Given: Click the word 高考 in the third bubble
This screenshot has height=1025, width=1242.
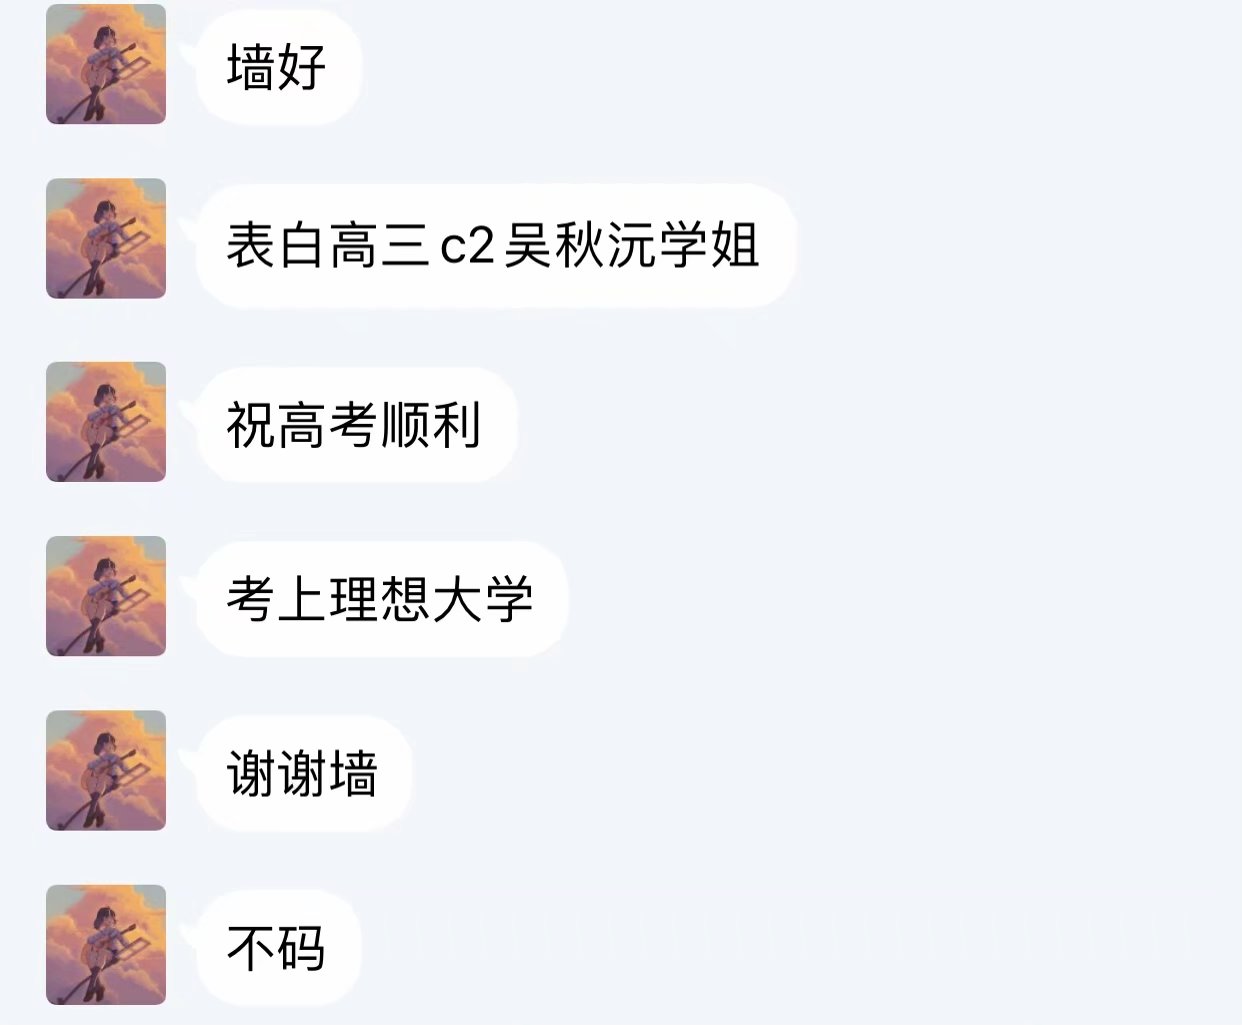Looking at the screenshot, I should coord(328,425).
